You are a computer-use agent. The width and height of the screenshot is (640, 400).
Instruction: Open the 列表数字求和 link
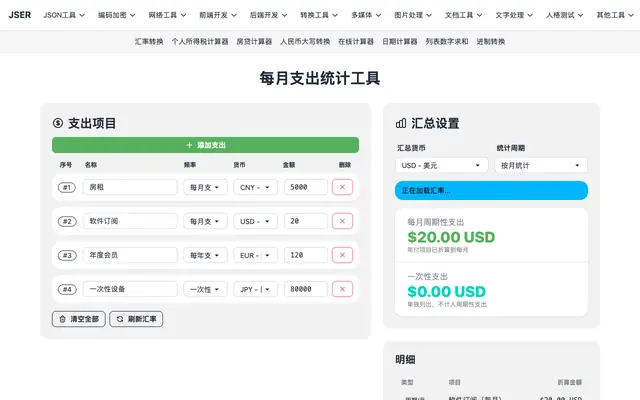coord(447,41)
